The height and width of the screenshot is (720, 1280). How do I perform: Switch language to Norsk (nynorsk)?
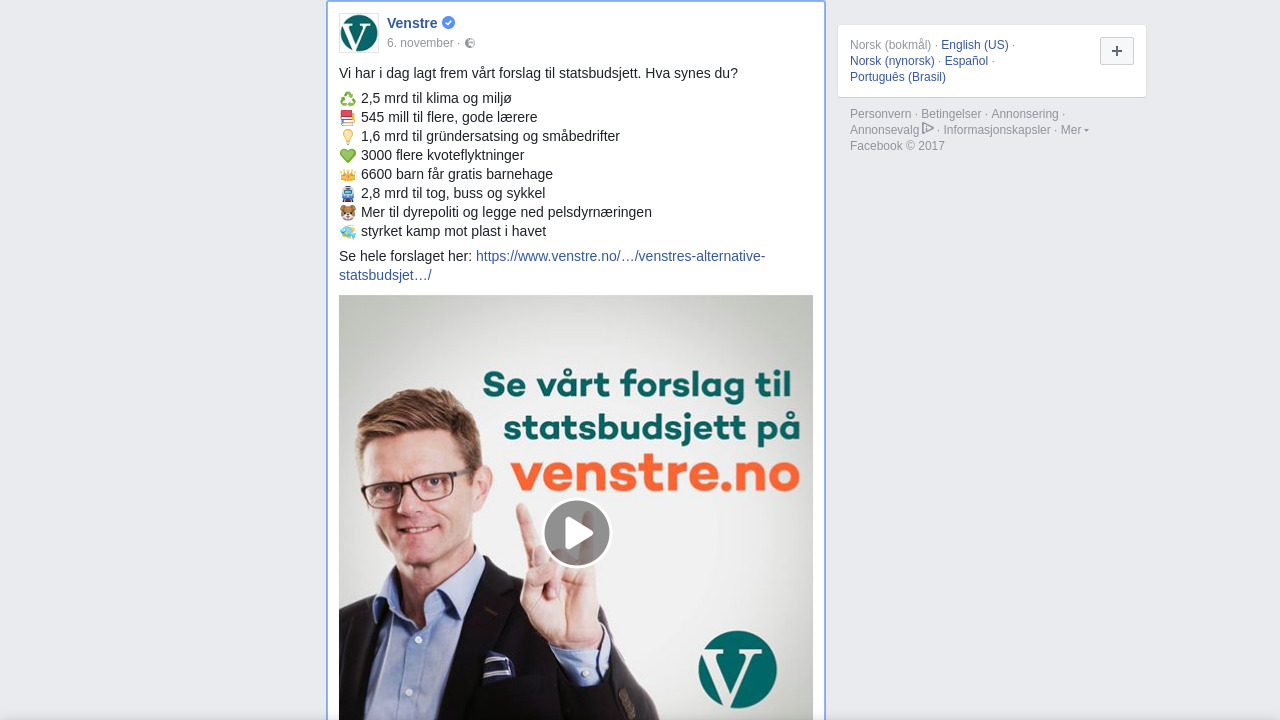[892, 61]
